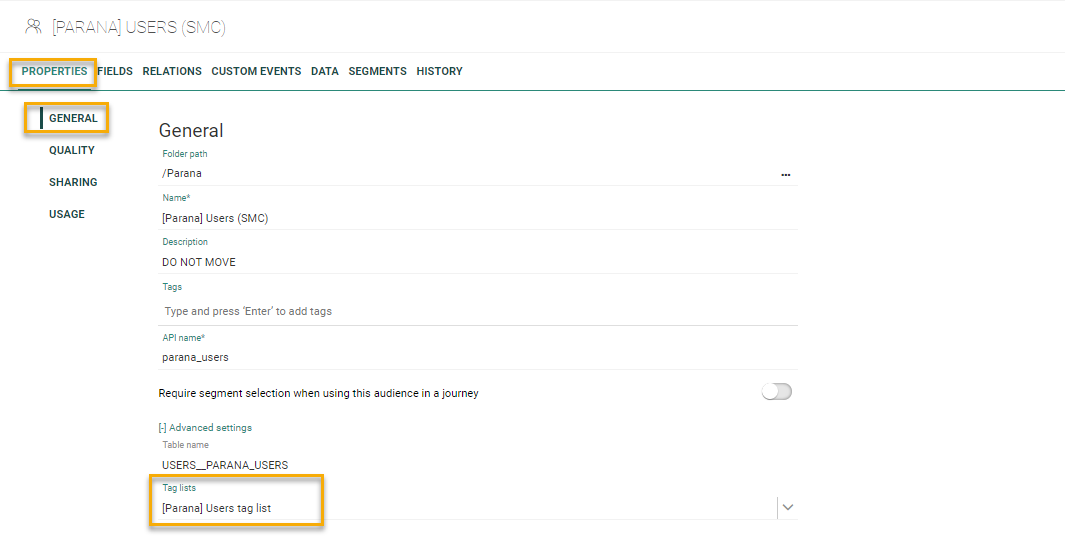The height and width of the screenshot is (541, 1065).
Task: Open the Usage section
Action: click(67, 214)
